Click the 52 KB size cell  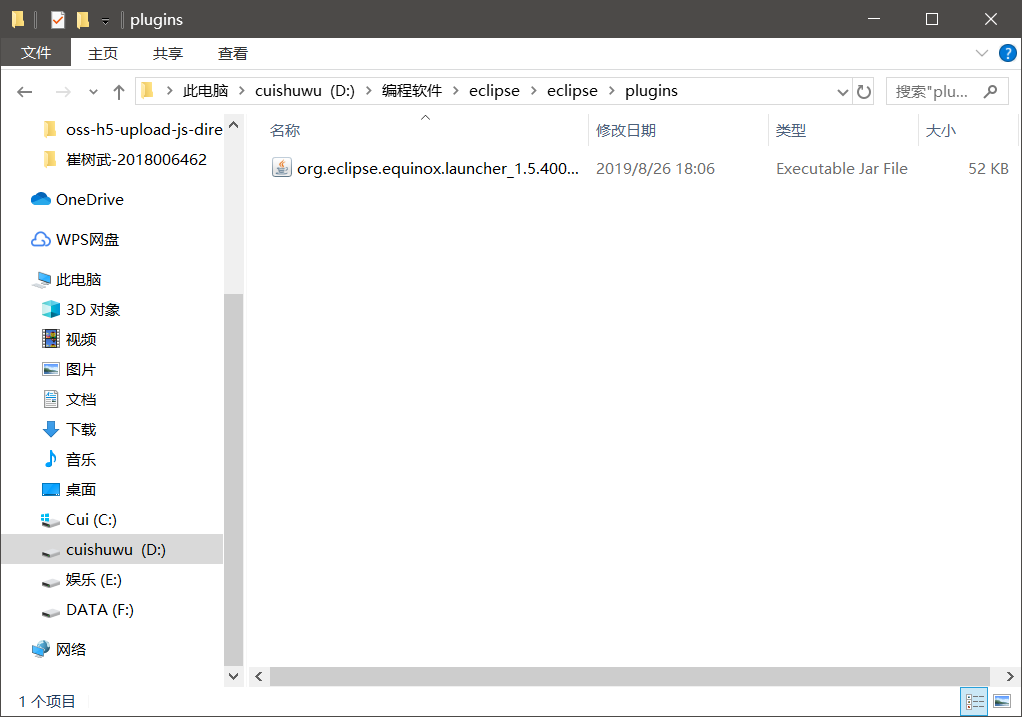click(x=988, y=169)
